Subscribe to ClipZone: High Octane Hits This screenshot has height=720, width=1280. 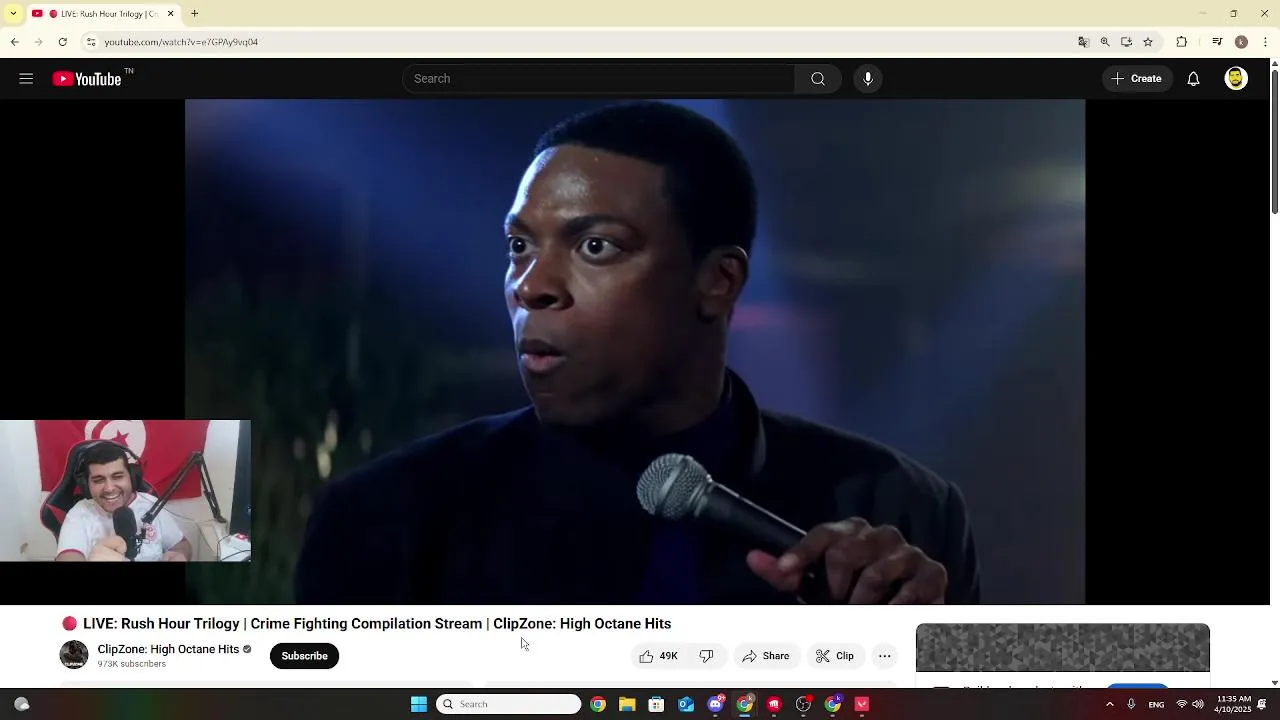tap(305, 656)
